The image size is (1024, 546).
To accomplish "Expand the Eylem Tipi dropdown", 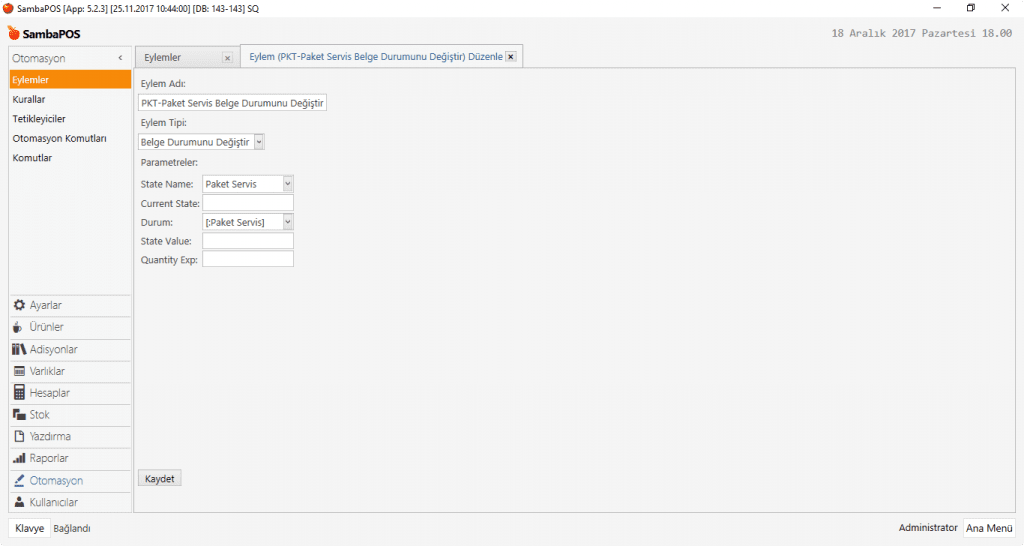I will (x=259, y=142).
